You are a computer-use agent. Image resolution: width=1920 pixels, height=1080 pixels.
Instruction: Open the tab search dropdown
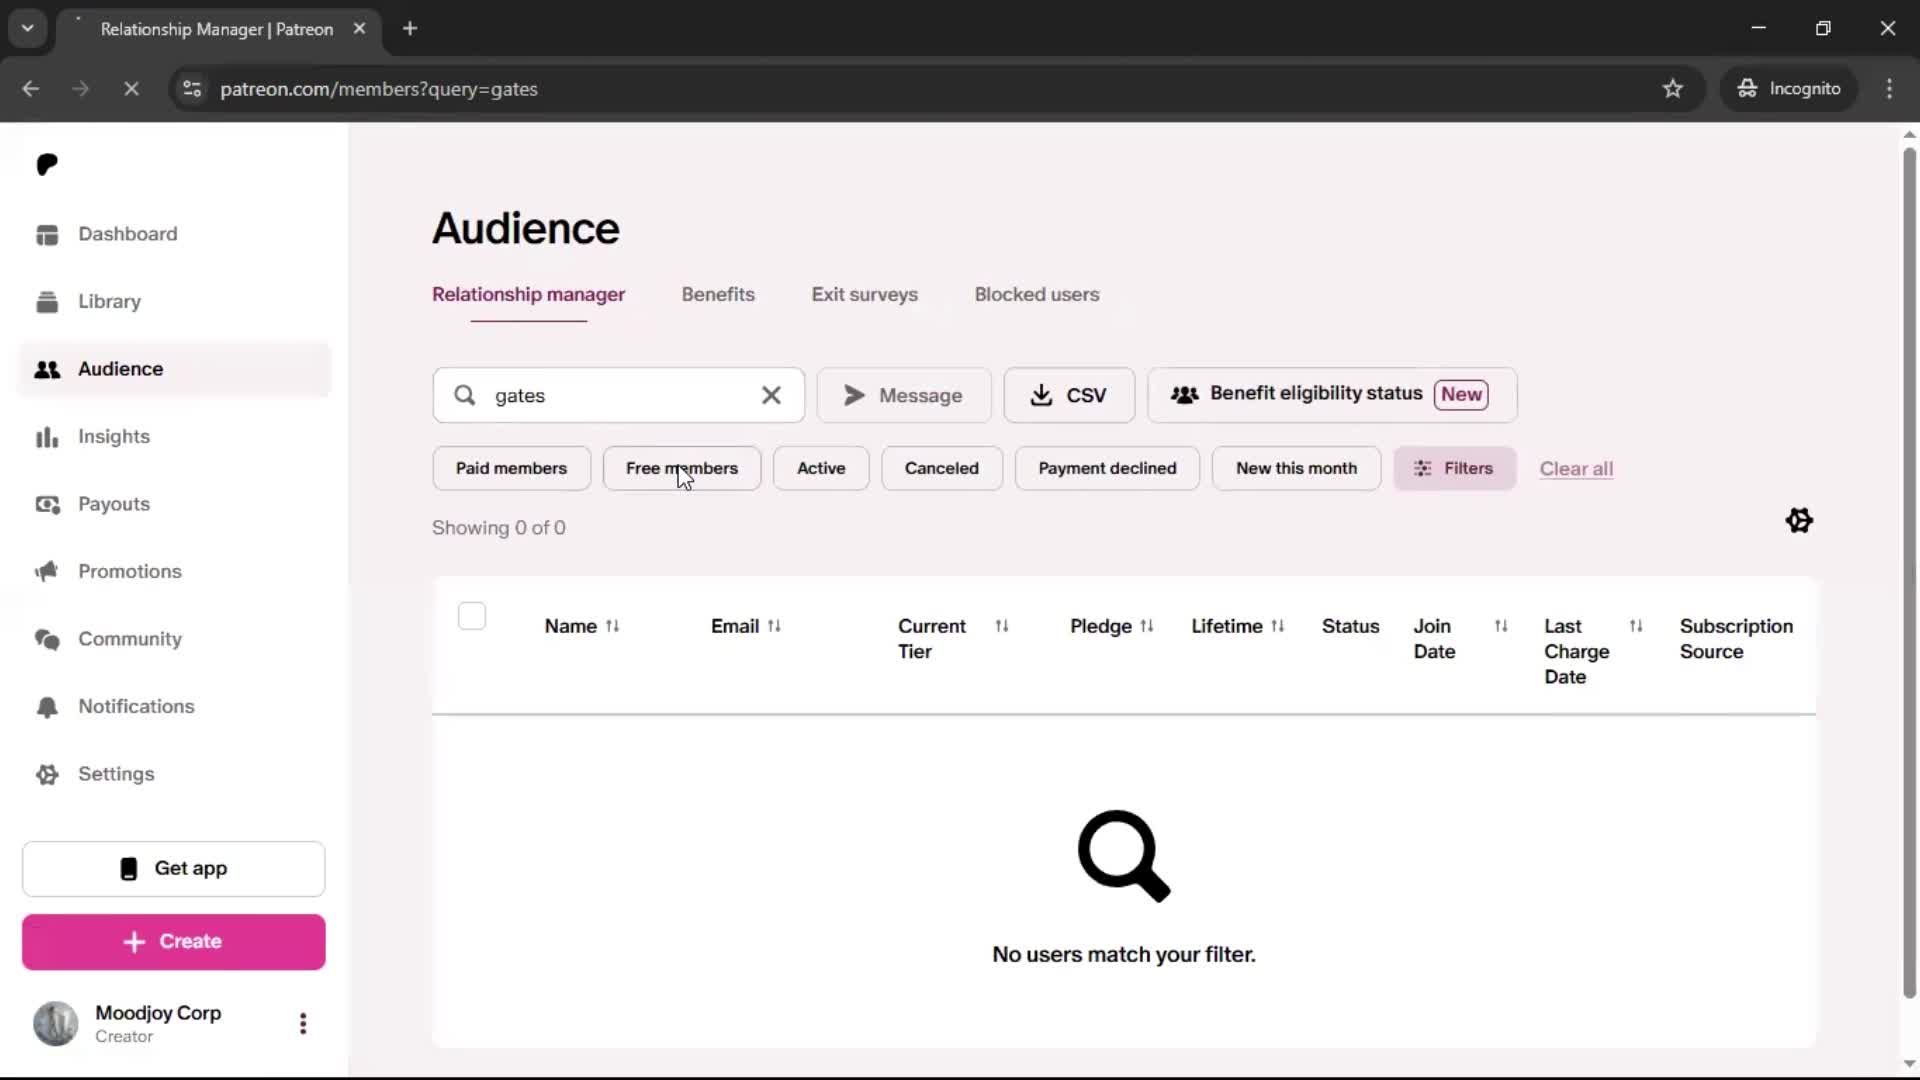(28, 29)
